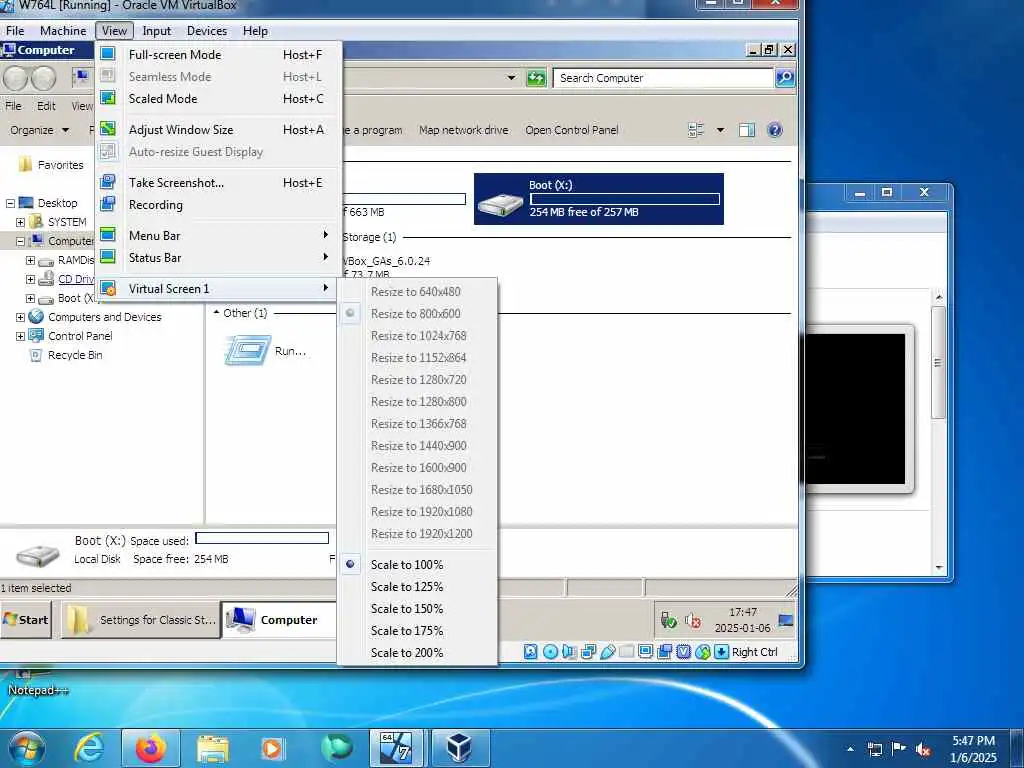Open VirtualBox Manager from host taskbar
This screenshot has width=1024, height=768.
(x=460, y=748)
